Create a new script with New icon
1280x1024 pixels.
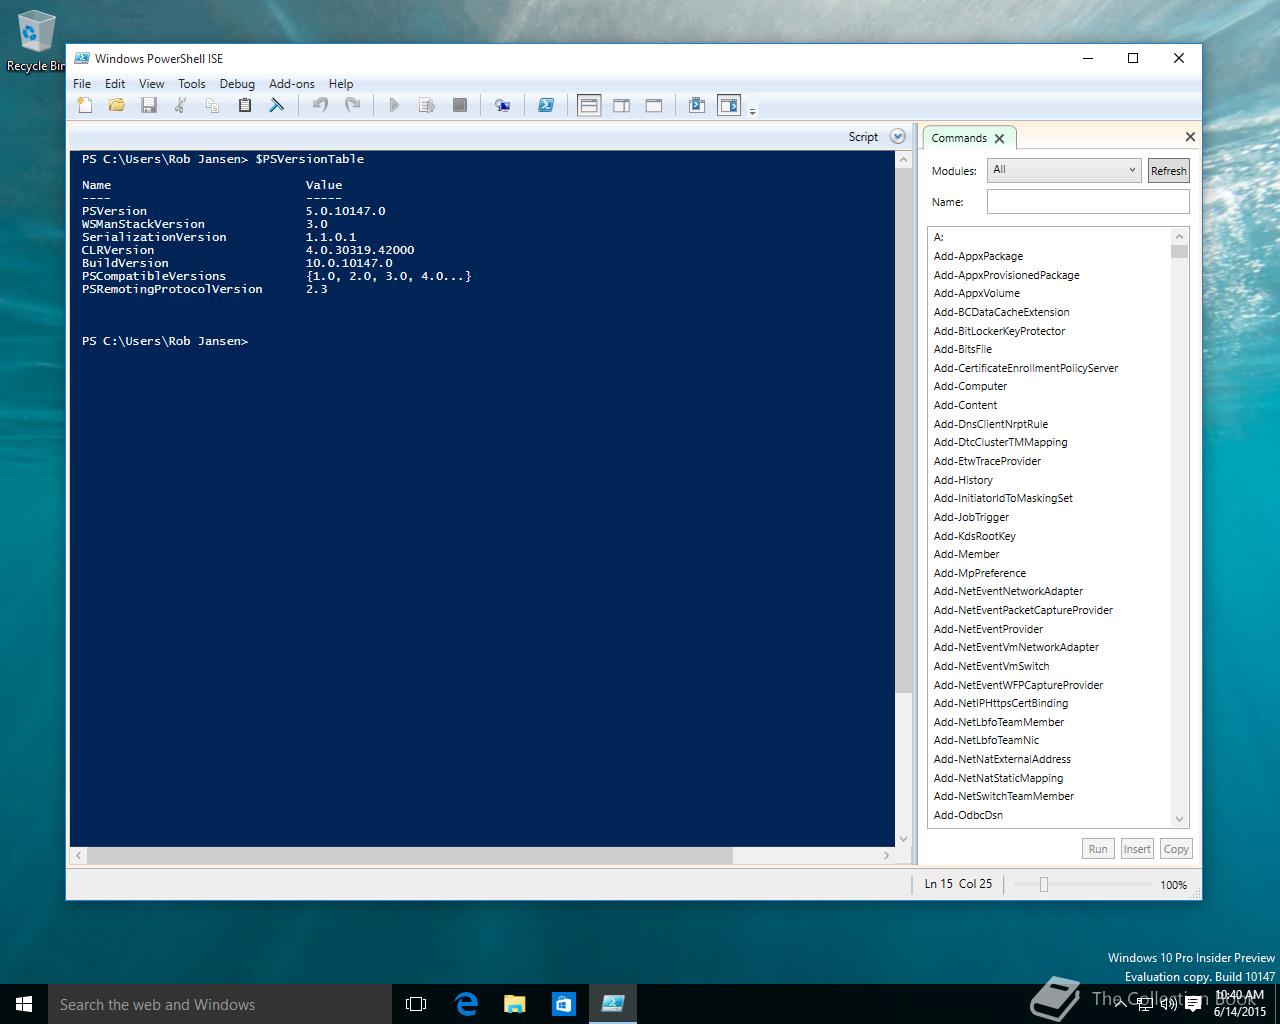pos(85,105)
